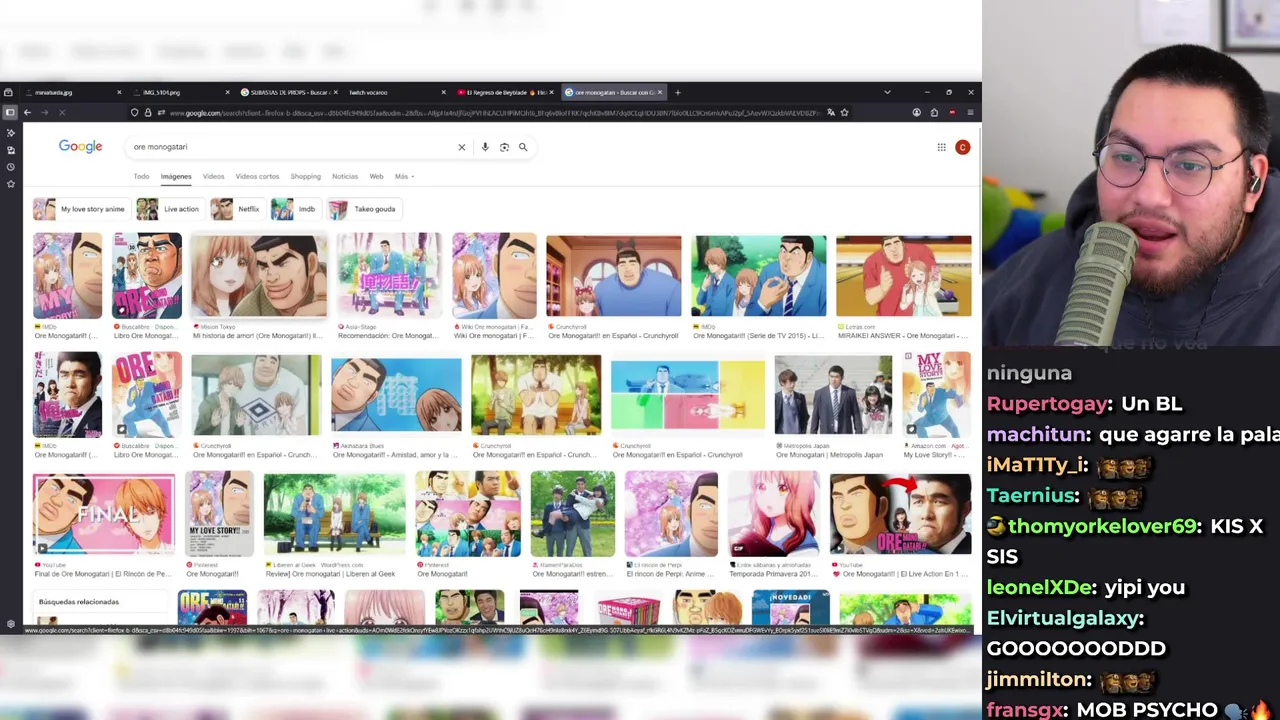Select the 'Web' search category
This screenshot has height=720, width=1280.
click(376, 176)
